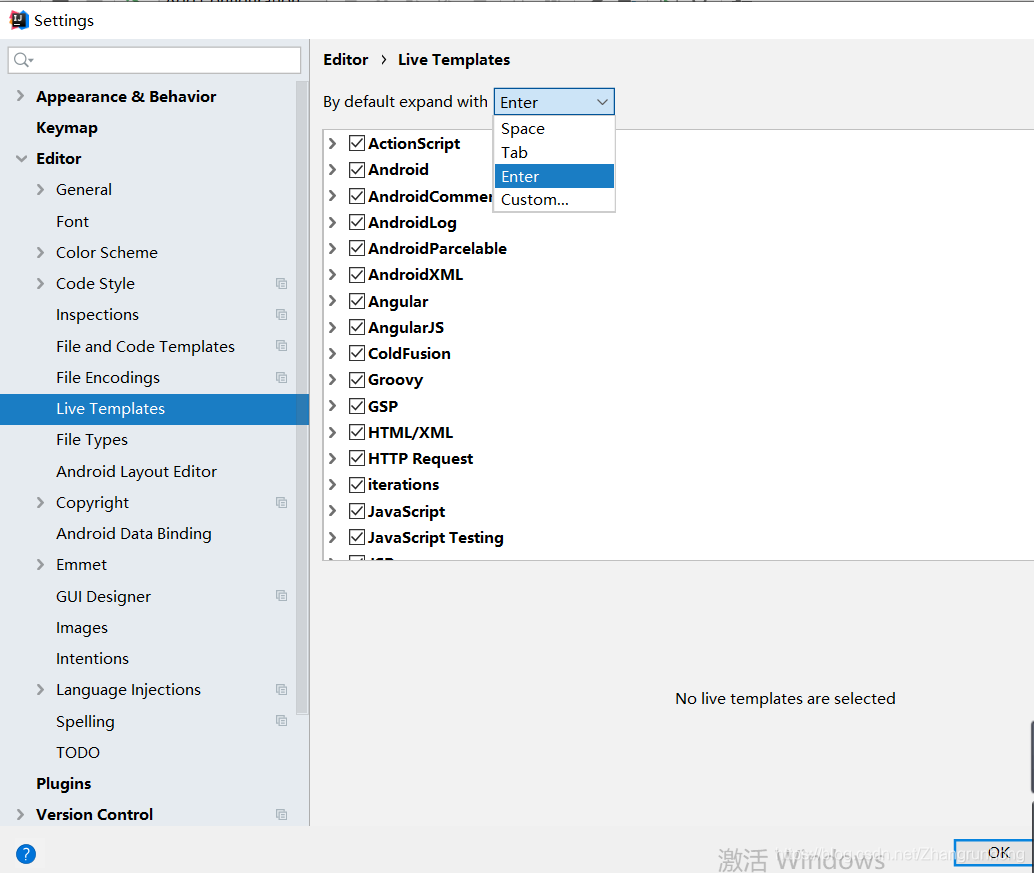Expand the Emmet arrow
This screenshot has width=1034, height=873.
coord(41,565)
